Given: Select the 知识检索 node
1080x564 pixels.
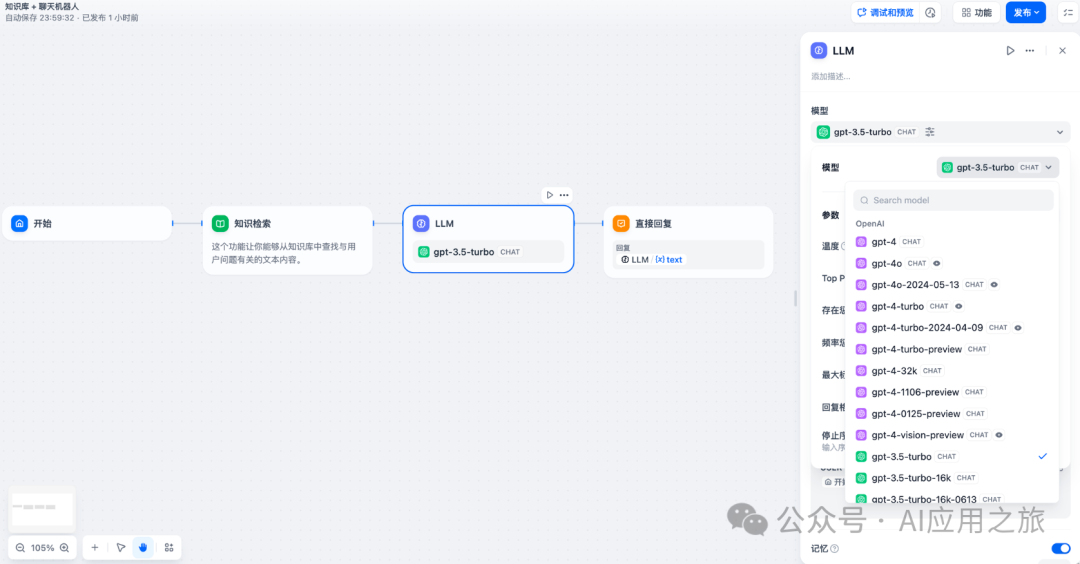Looking at the screenshot, I should [288, 240].
